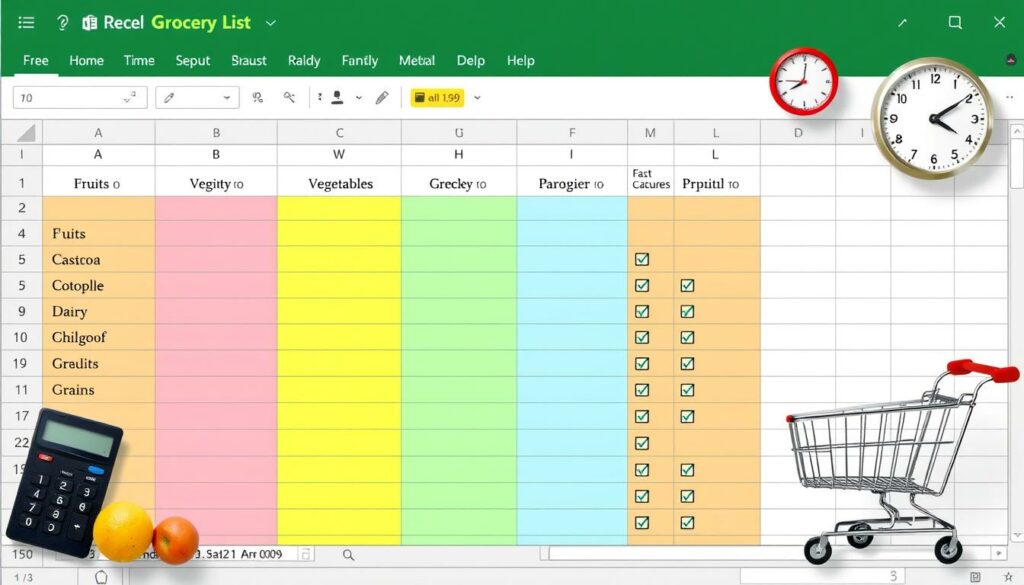Uncheck Dairy checkbox in column M
The height and width of the screenshot is (585, 1024).
coord(642,311)
